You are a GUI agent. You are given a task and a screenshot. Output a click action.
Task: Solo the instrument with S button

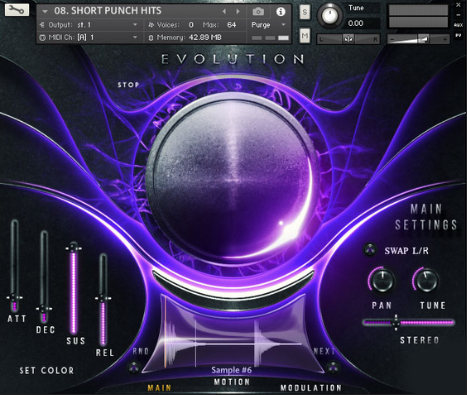pos(305,12)
